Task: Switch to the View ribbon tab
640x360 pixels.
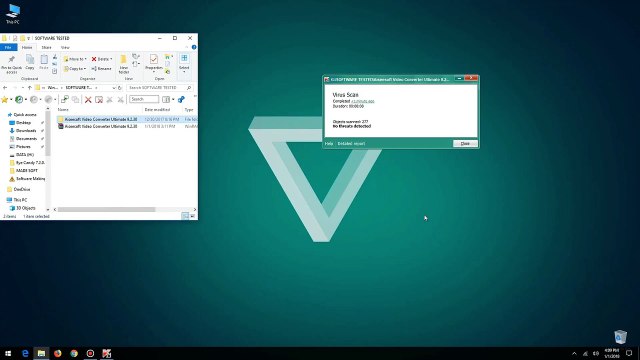Action: point(65,47)
